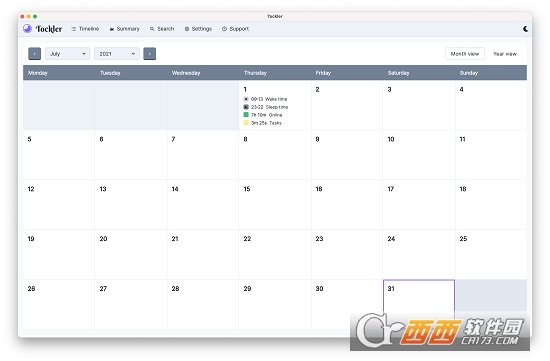Expand the 2021 year dropdown
This screenshot has width=550, height=361.
(117, 54)
